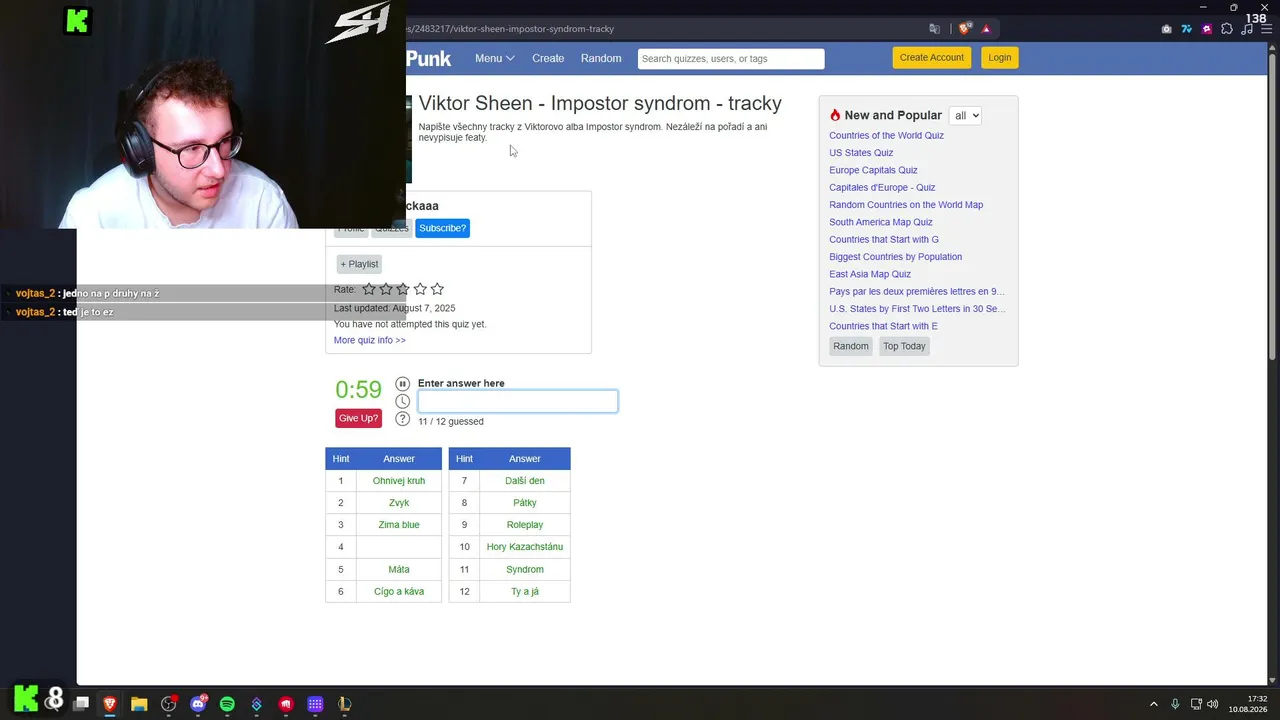Viewport: 1280px width, 720px height.
Task: Click the Create Account button
Action: 932,57
